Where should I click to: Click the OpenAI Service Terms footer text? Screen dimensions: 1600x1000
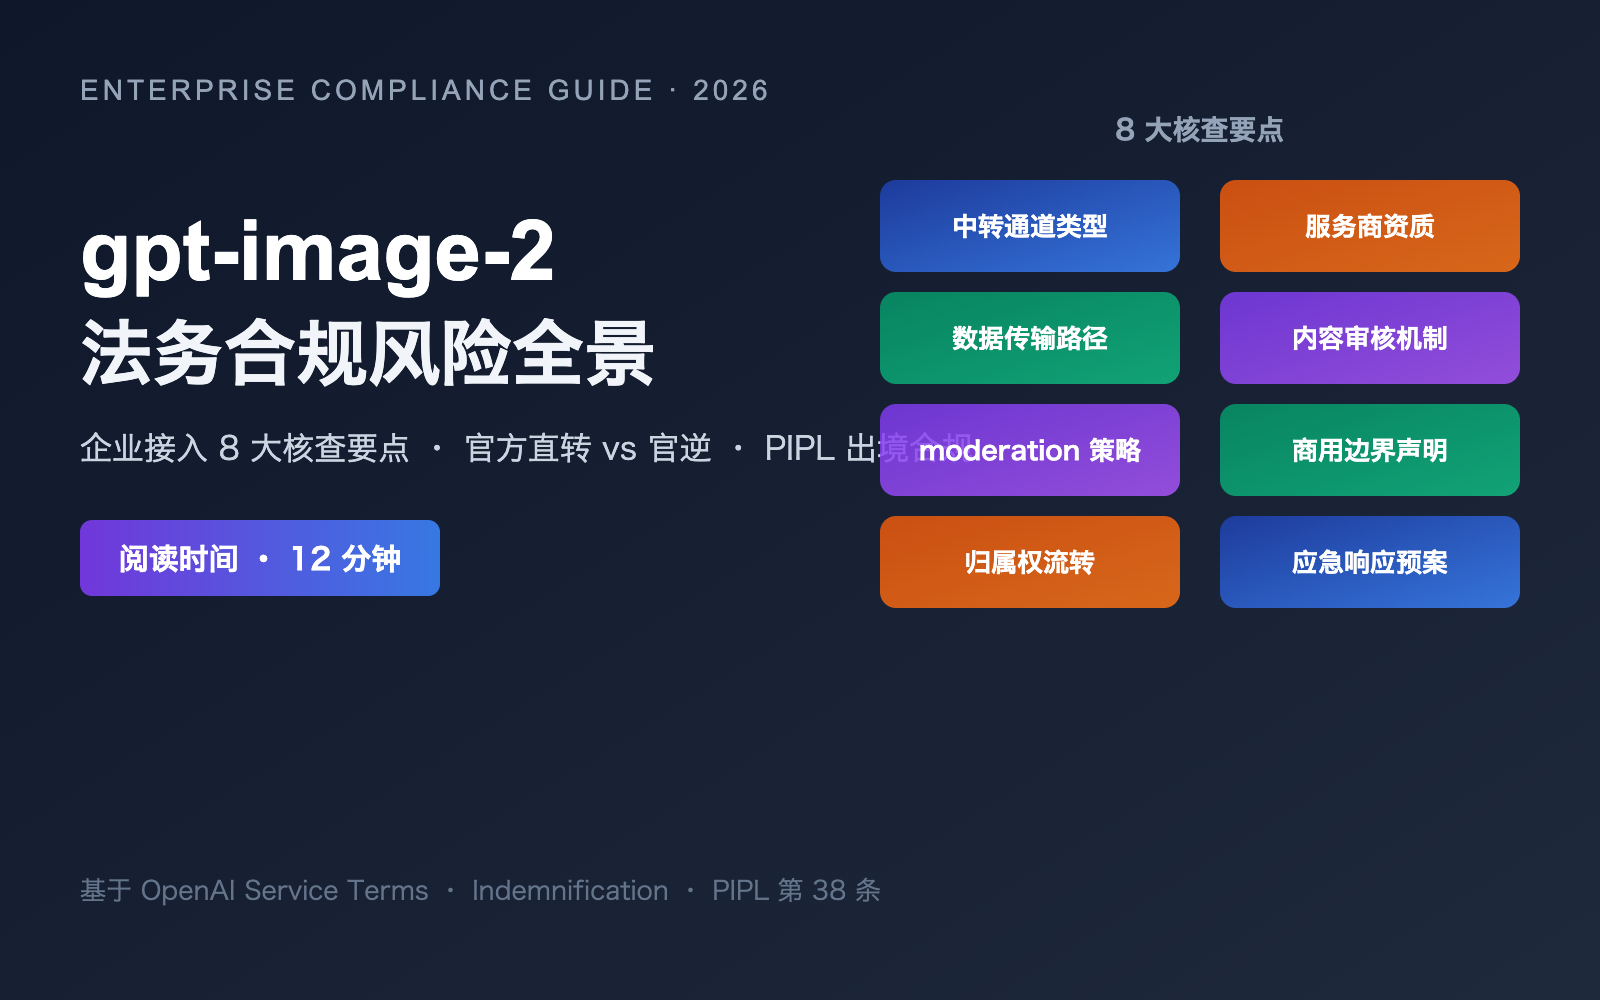284,890
